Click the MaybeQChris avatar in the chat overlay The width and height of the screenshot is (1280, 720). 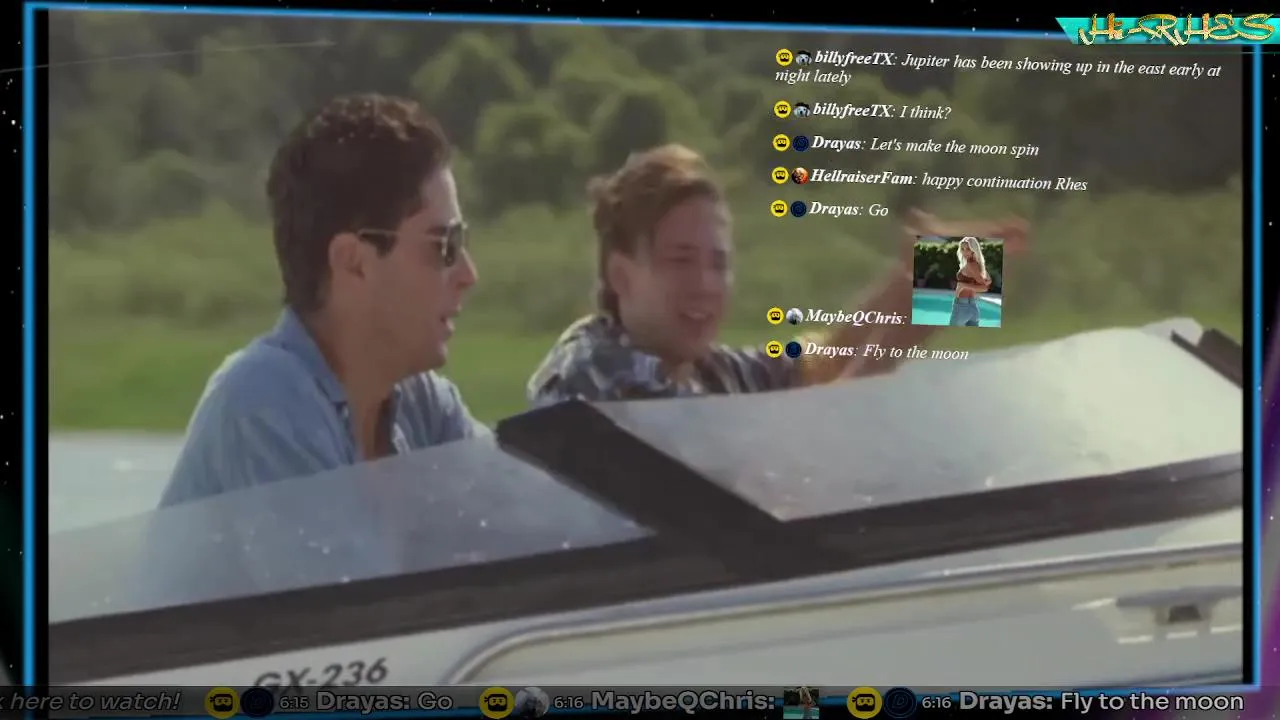coord(794,316)
